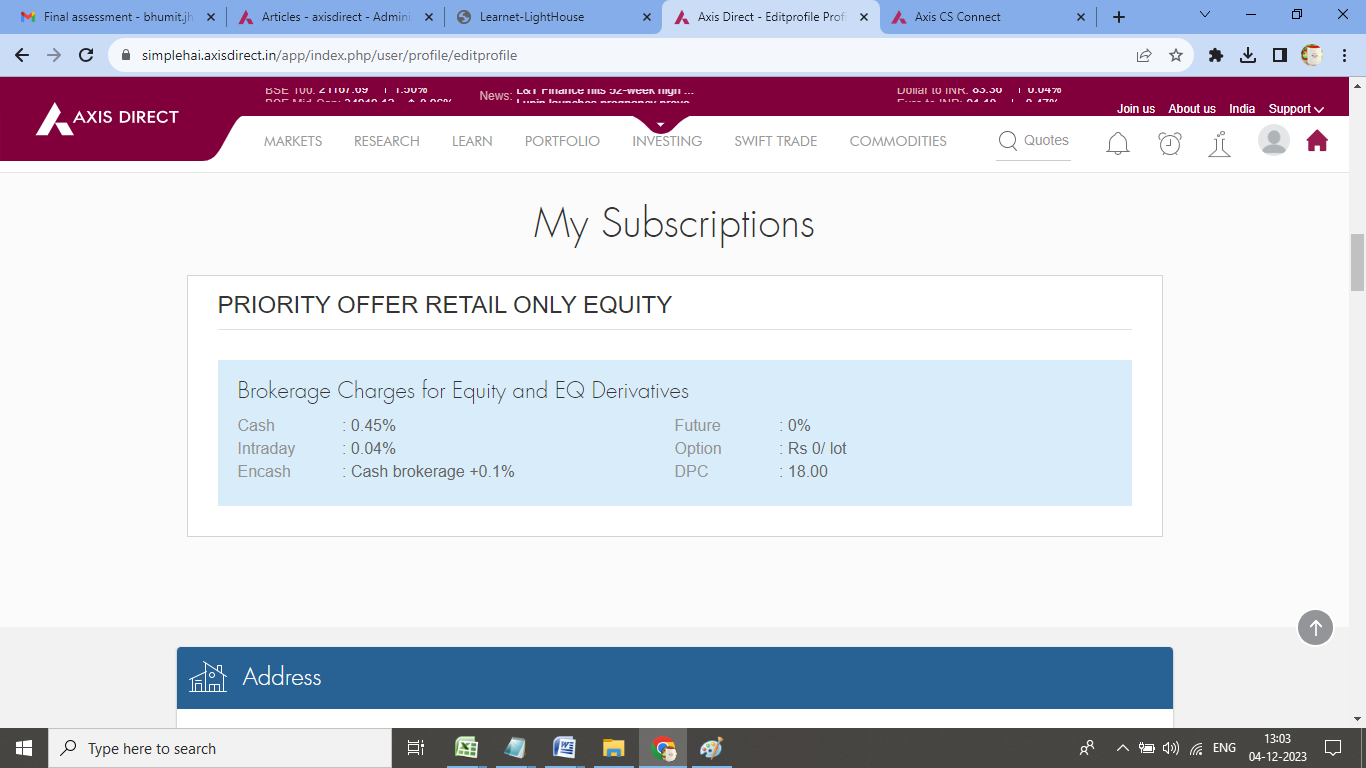Open the LEARN menu

pos(472,141)
